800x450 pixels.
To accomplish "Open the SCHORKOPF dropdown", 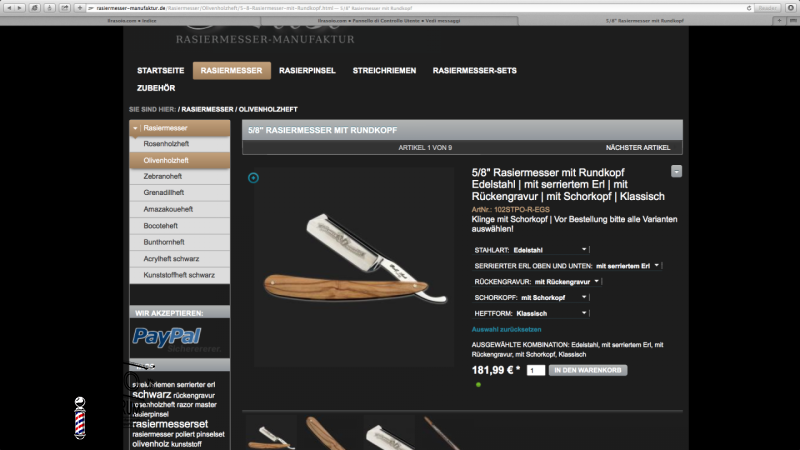I will coord(554,297).
